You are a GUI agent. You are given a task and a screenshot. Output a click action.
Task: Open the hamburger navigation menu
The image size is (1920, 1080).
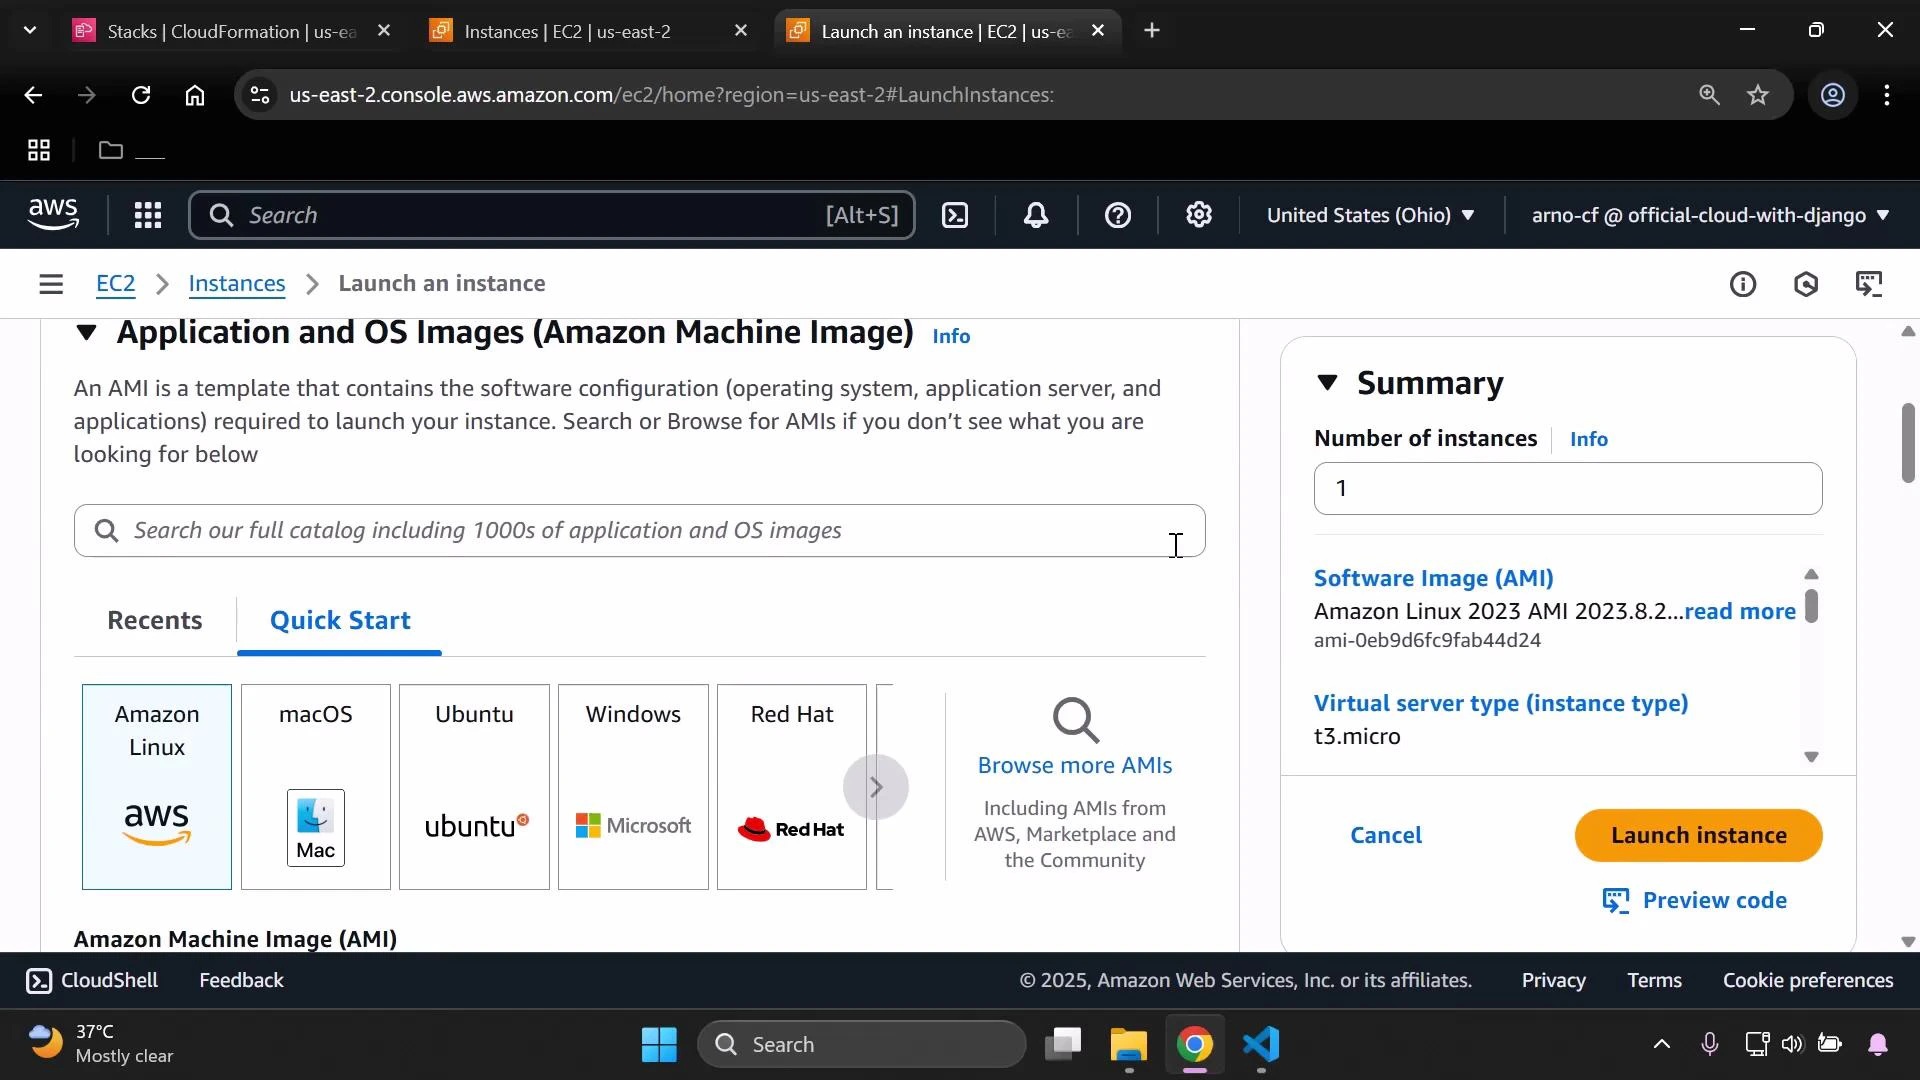click(50, 284)
